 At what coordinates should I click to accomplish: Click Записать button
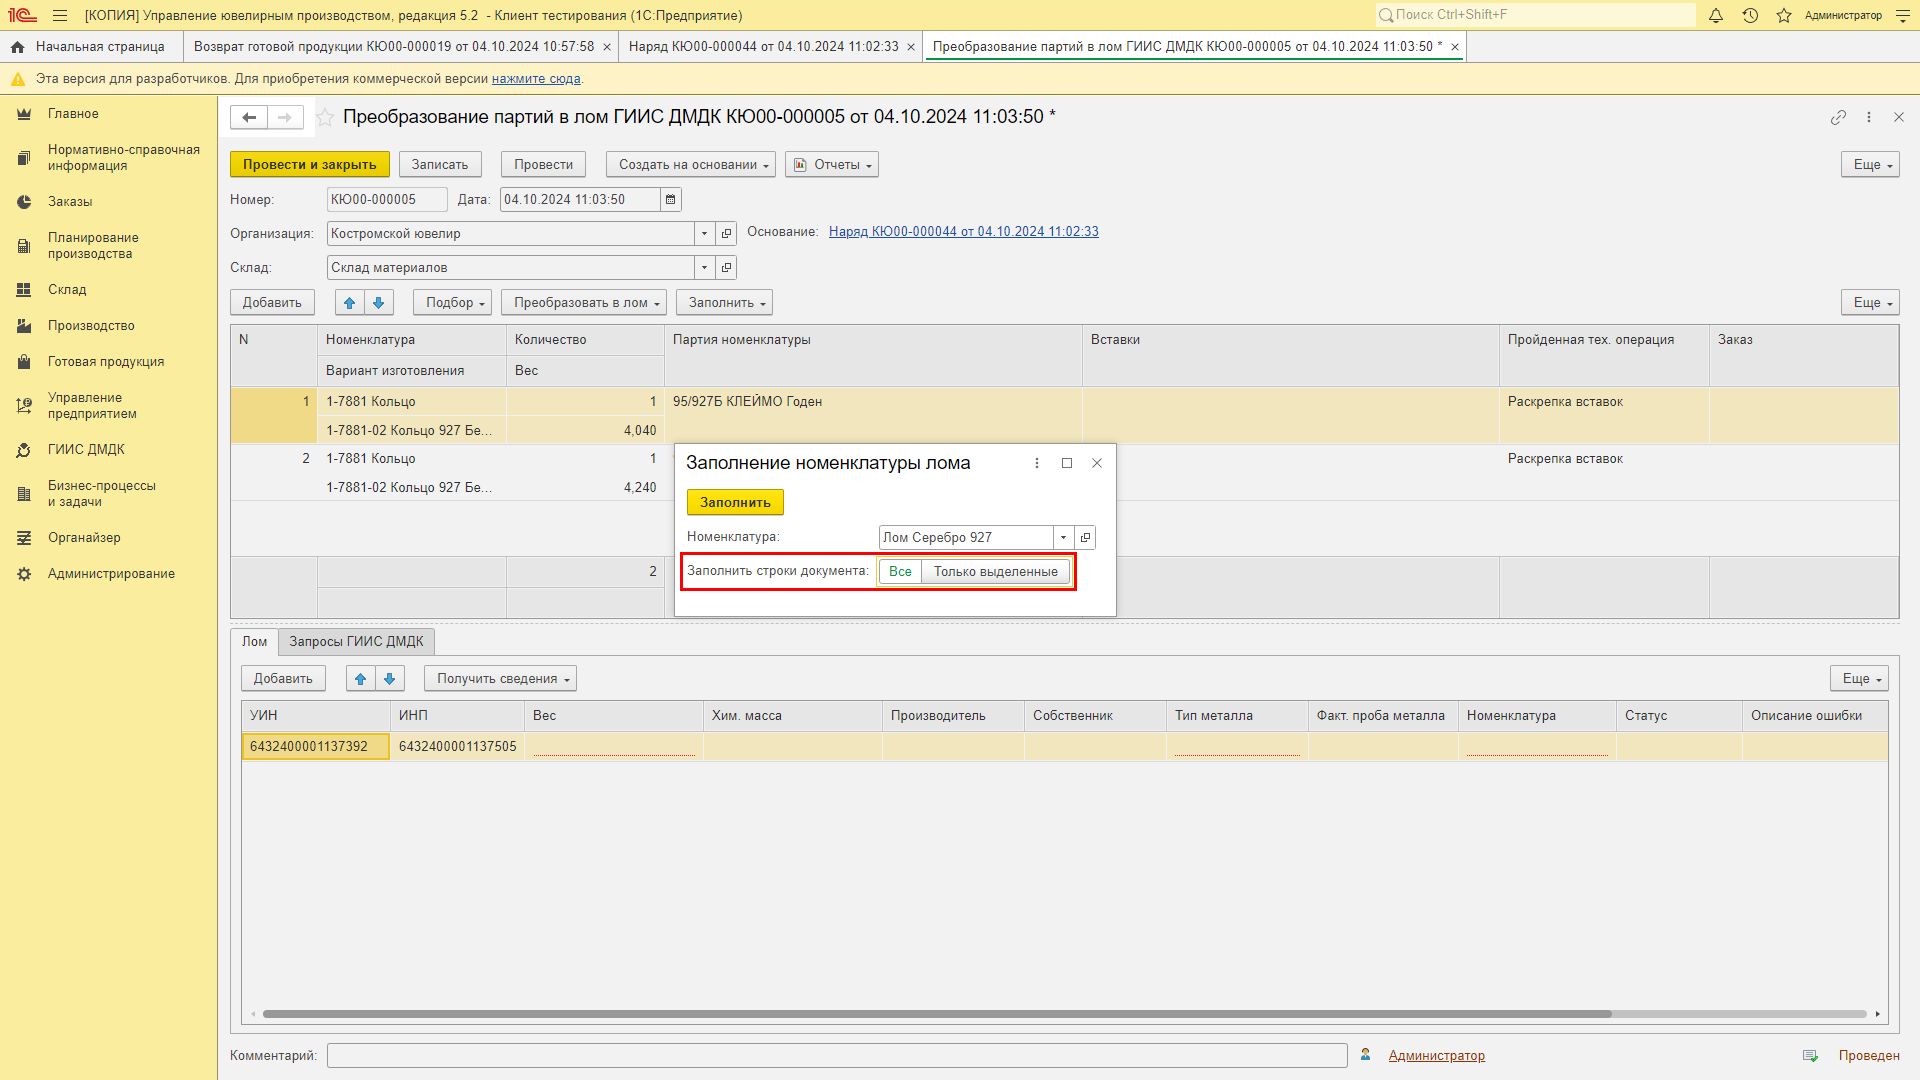[x=440, y=165]
